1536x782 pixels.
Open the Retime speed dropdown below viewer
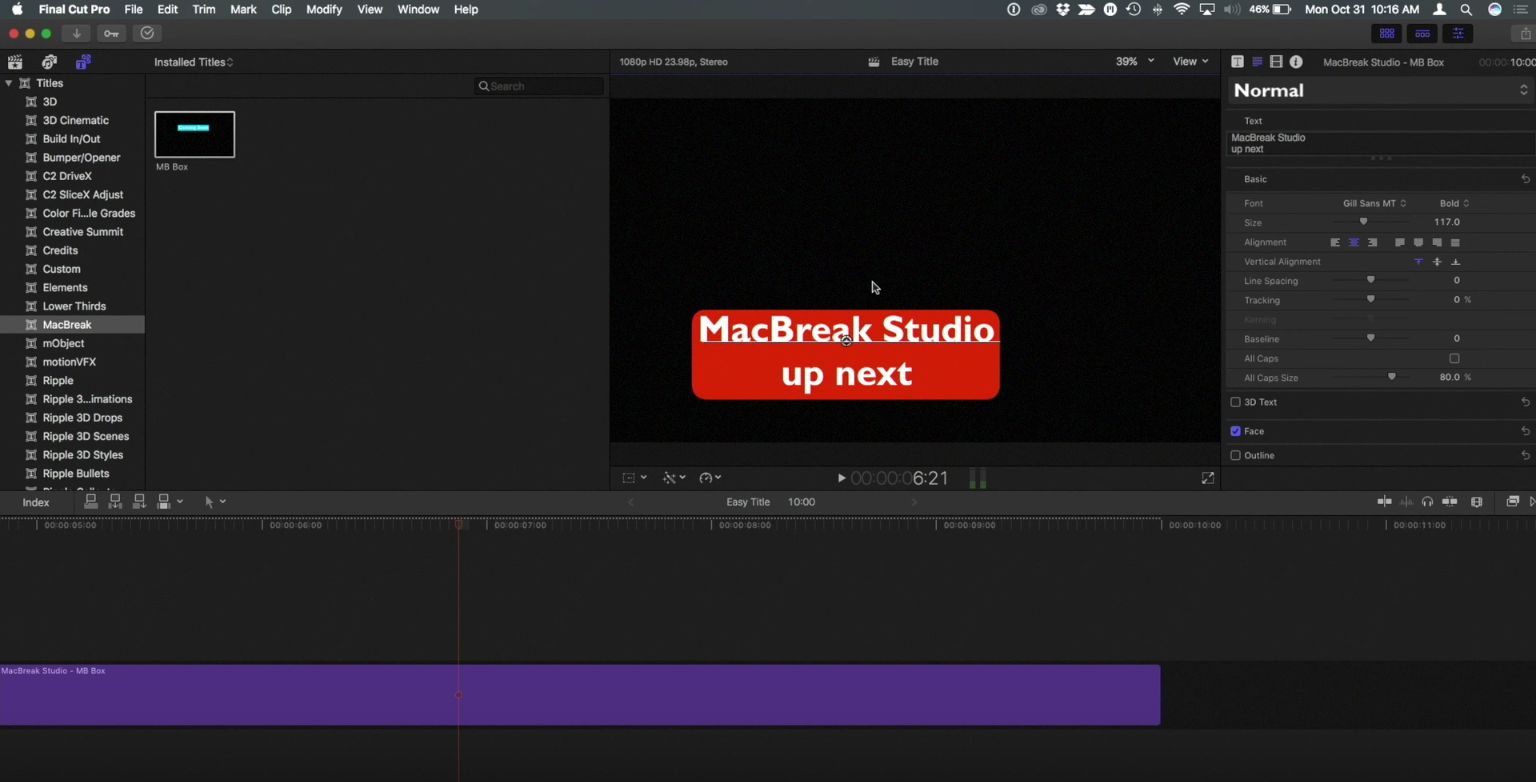(710, 478)
